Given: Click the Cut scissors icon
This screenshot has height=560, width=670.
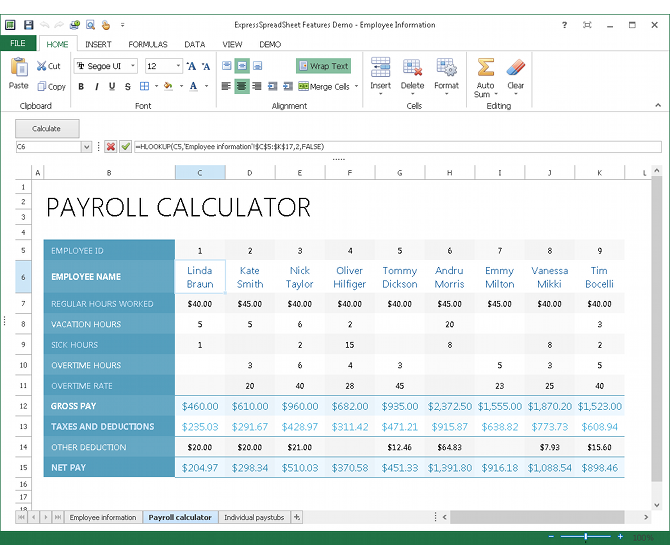Looking at the screenshot, I should (41, 66).
